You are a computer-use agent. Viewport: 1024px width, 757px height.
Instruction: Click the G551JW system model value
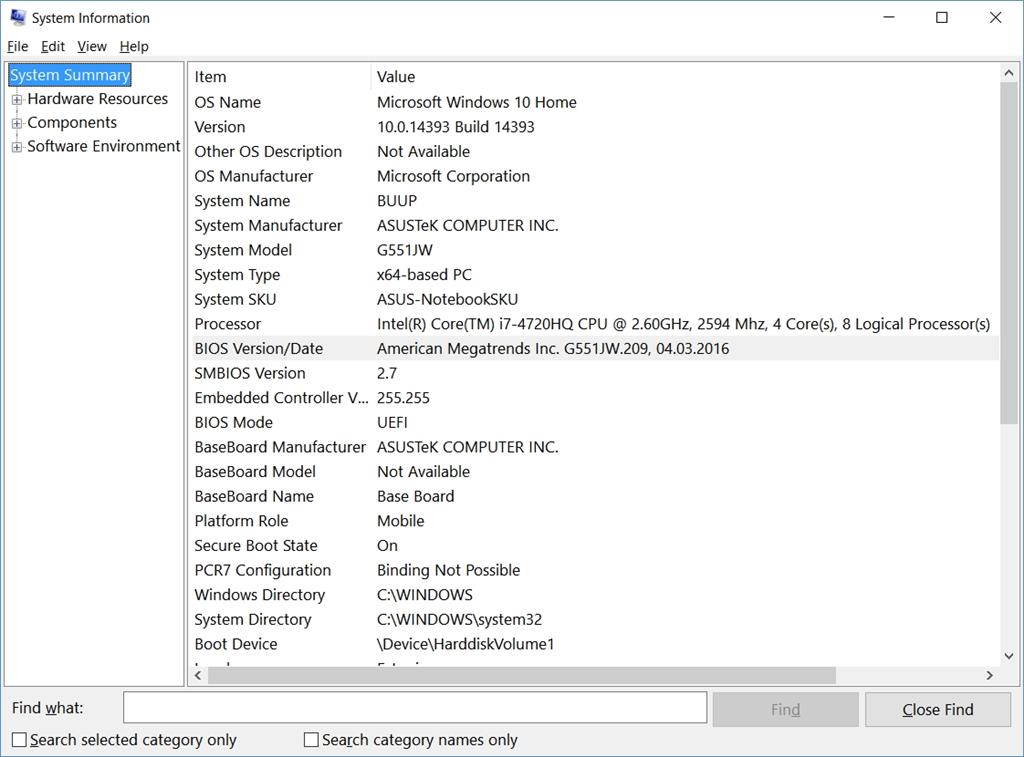click(405, 250)
